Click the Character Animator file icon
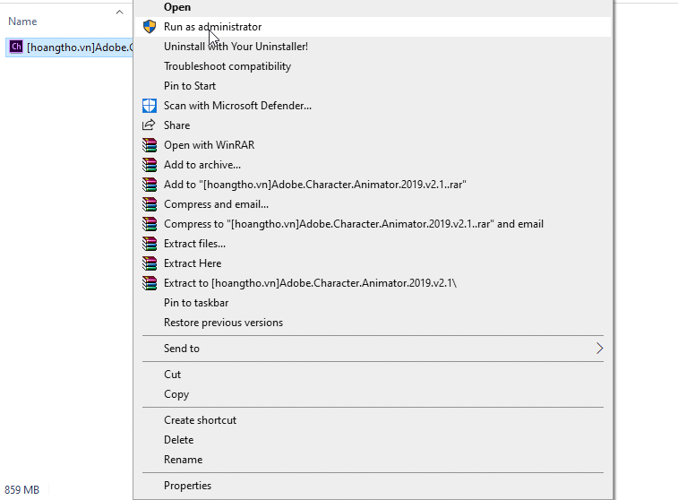This screenshot has width=678, height=500. coord(16,47)
